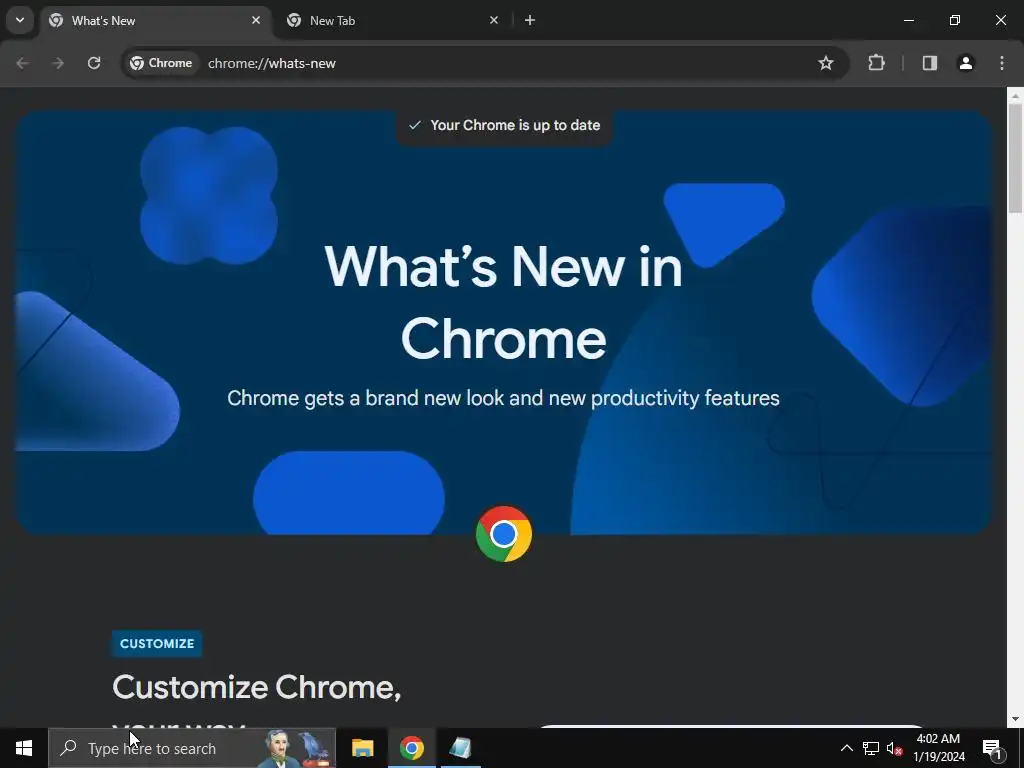The height and width of the screenshot is (768, 1024).
Task: Click the 'Chrome gets a brand new look' subtitle
Action: coord(504,398)
